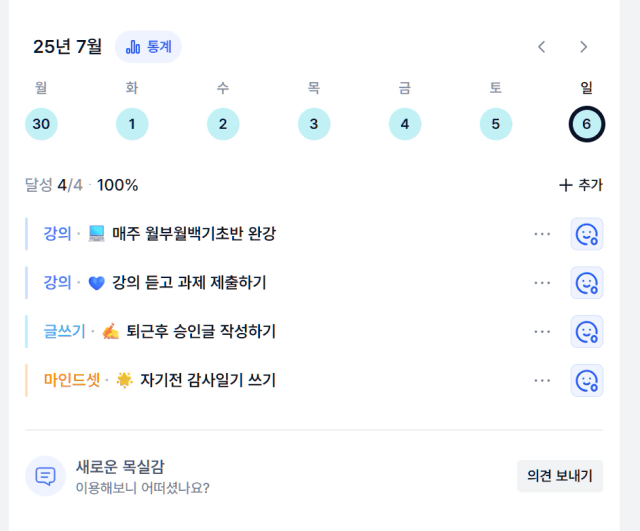Image resolution: width=640 pixels, height=531 pixels.
Task: Select Wednesday date 2
Action: point(223,124)
